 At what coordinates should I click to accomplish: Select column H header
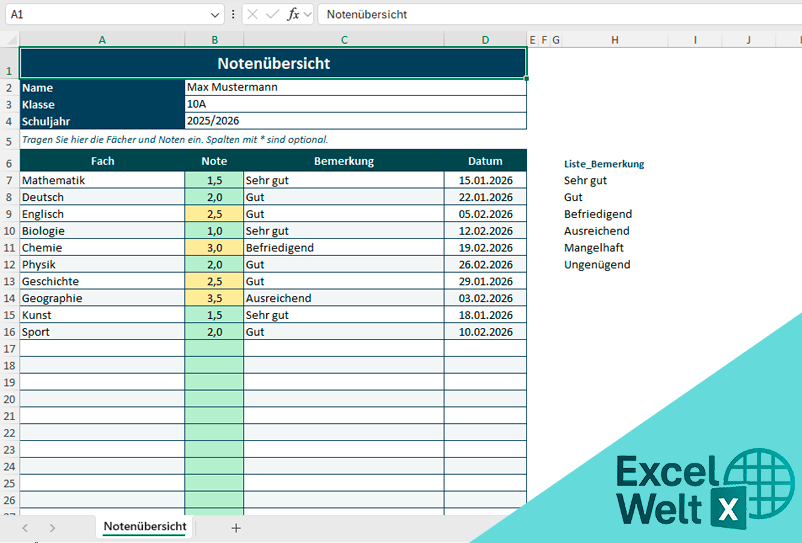point(615,40)
